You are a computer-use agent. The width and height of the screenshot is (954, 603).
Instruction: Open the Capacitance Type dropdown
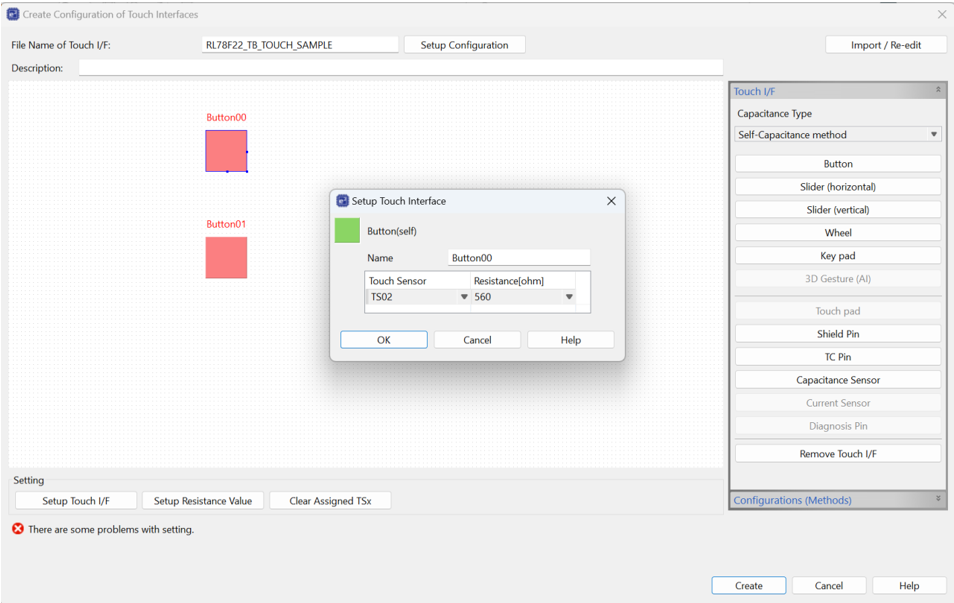tap(838, 134)
